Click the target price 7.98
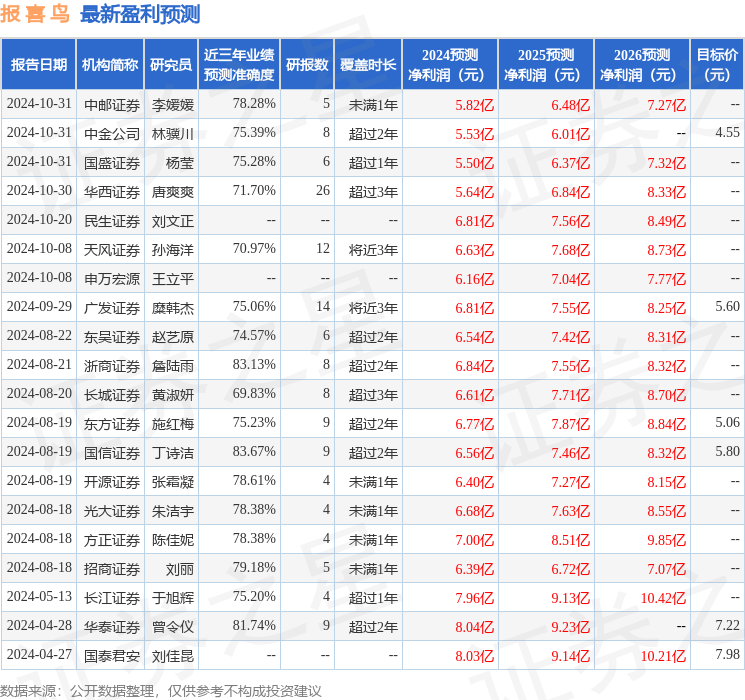 727,654
